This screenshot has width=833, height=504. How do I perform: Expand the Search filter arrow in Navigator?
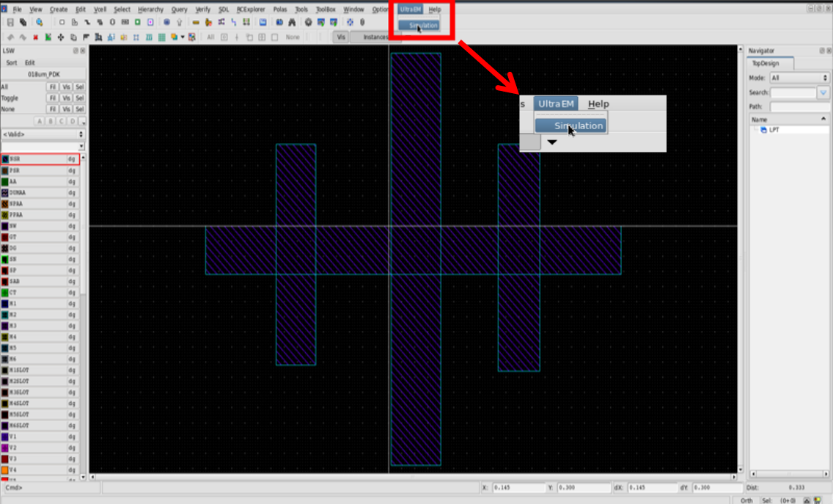[823, 92]
